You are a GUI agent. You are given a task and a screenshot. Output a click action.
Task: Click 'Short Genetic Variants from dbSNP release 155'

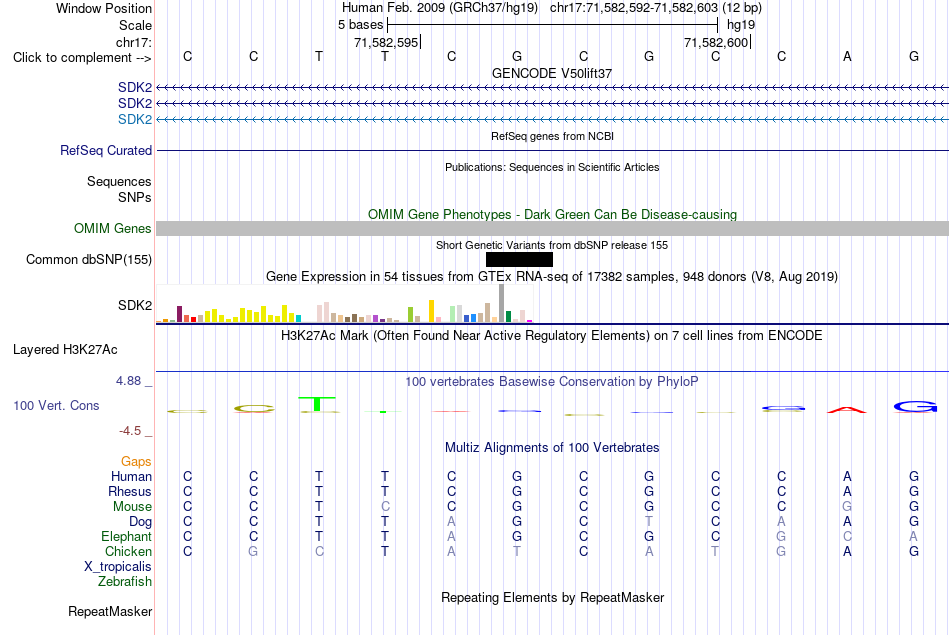(x=552, y=245)
